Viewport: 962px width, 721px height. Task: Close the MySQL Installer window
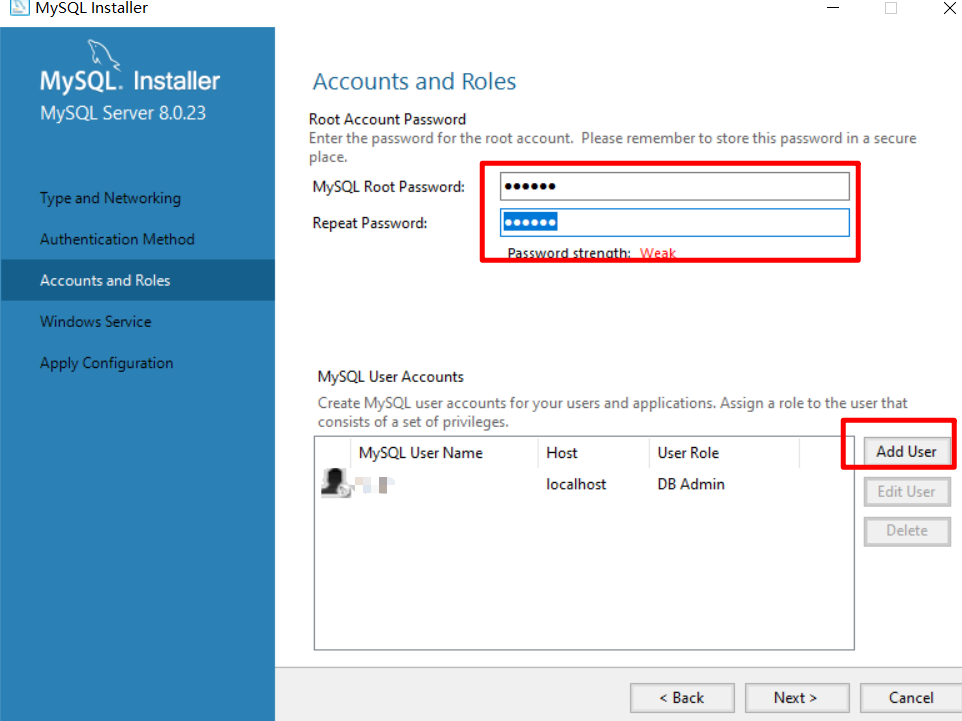point(949,7)
